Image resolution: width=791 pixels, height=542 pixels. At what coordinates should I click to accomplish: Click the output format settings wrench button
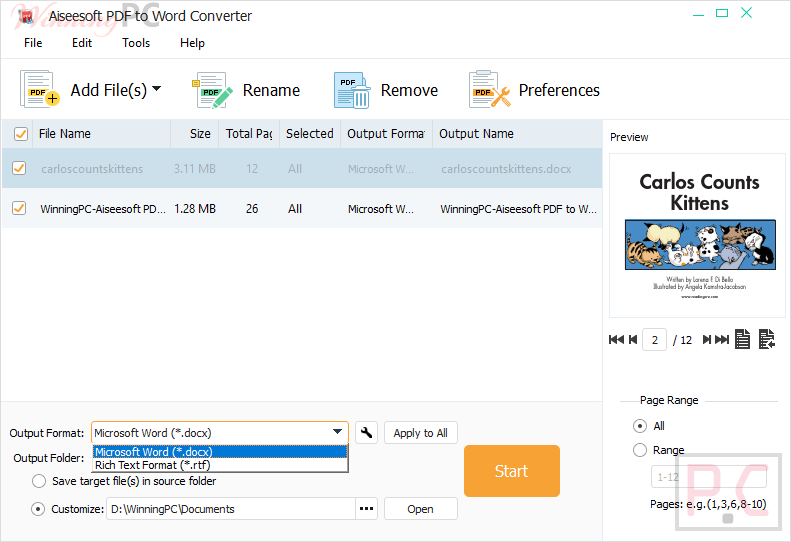pos(367,433)
